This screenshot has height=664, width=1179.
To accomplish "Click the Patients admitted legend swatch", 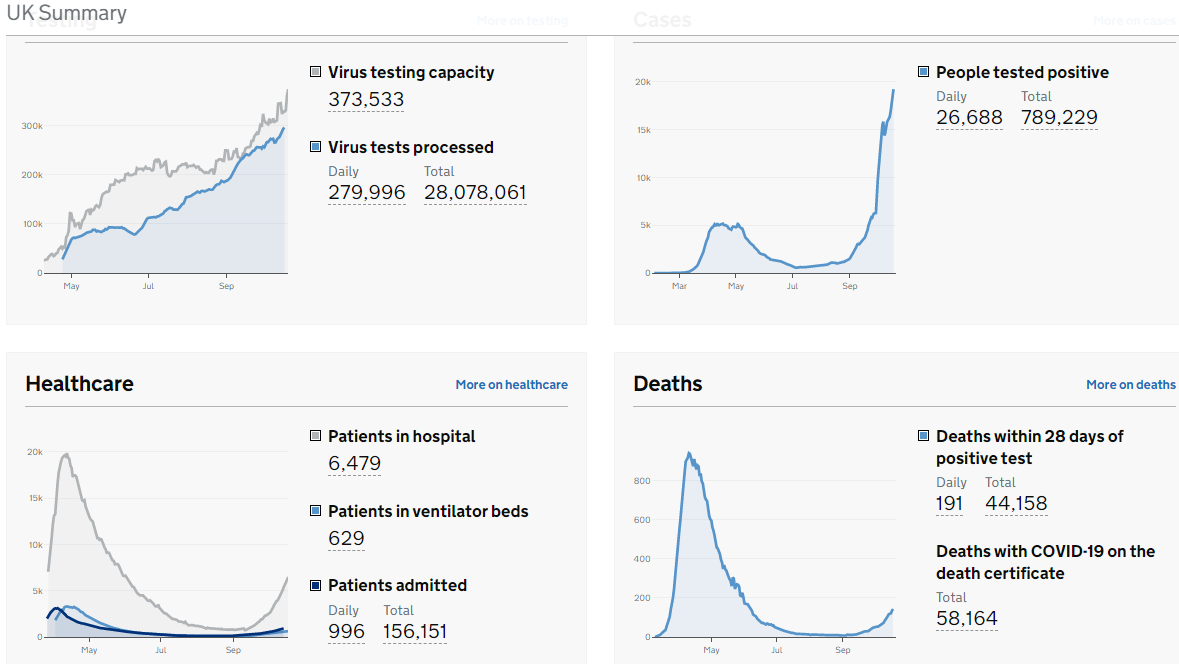I will [x=316, y=585].
